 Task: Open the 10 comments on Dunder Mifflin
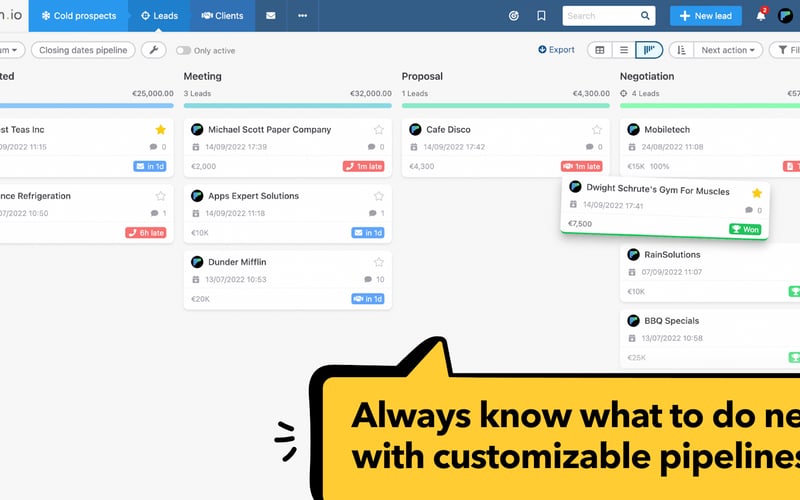pyautogui.click(x=374, y=280)
